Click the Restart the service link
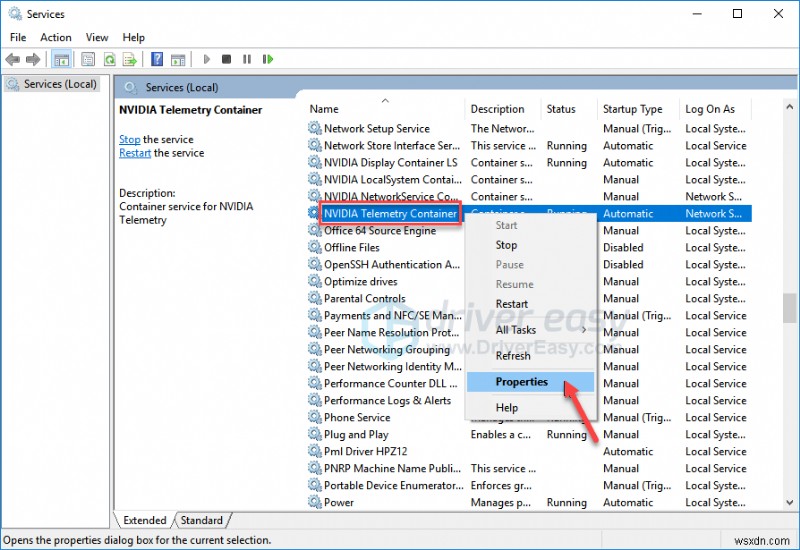The width and height of the screenshot is (800, 550). 135,153
